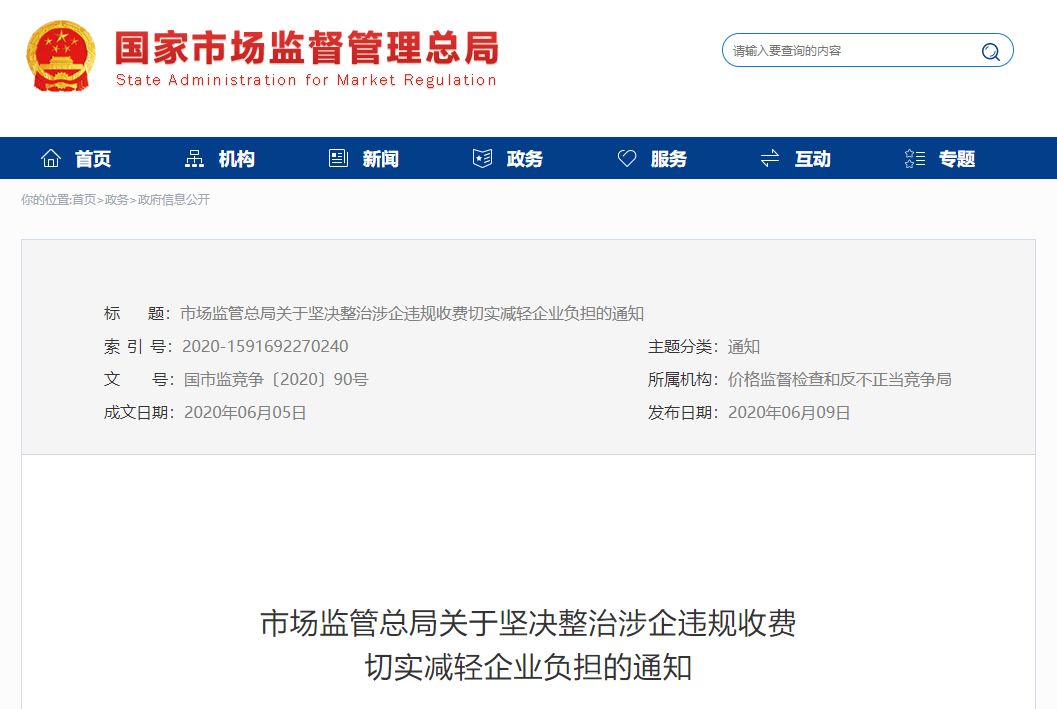Click the 成文日期 value 2020年06月05日
Viewport: 1057px width, 709px height.
(x=245, y=412)
